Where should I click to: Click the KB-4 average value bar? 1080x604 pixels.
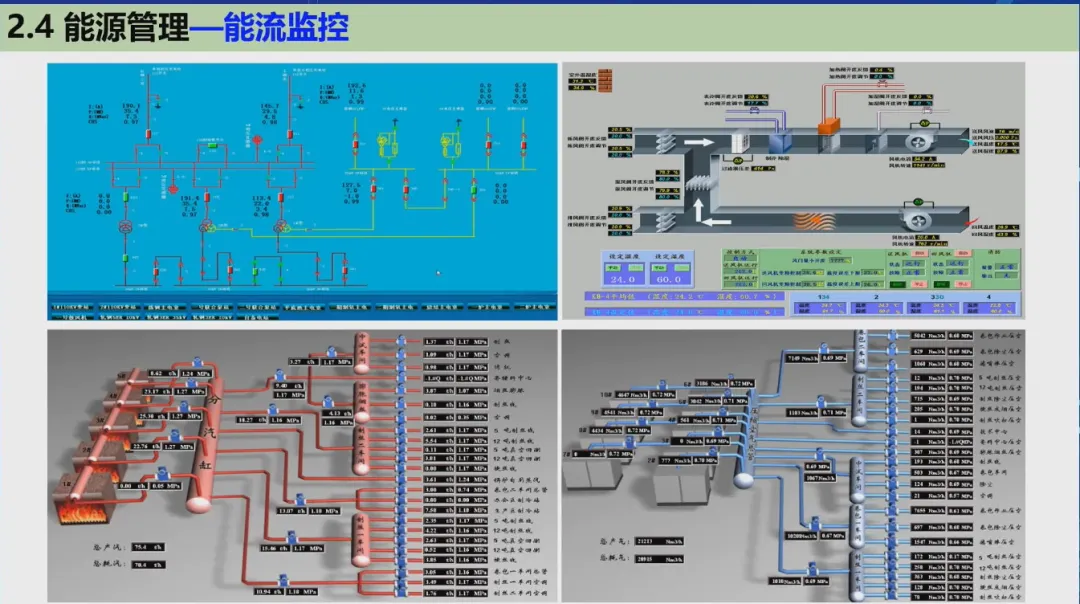pyautogui.click(x=684, y=296)
